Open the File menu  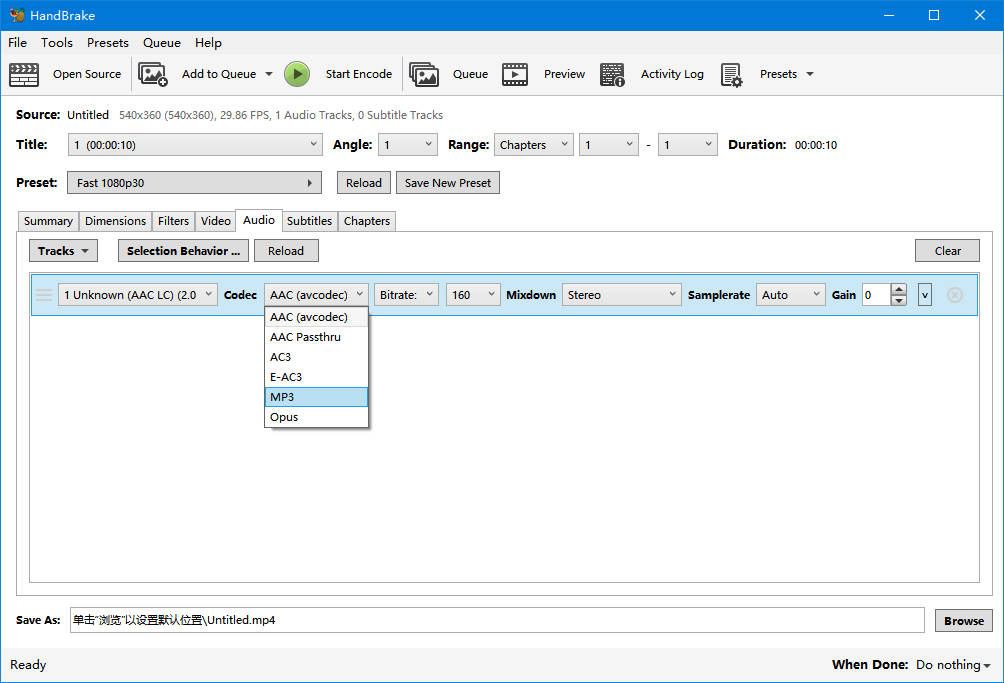click(17, 43)
